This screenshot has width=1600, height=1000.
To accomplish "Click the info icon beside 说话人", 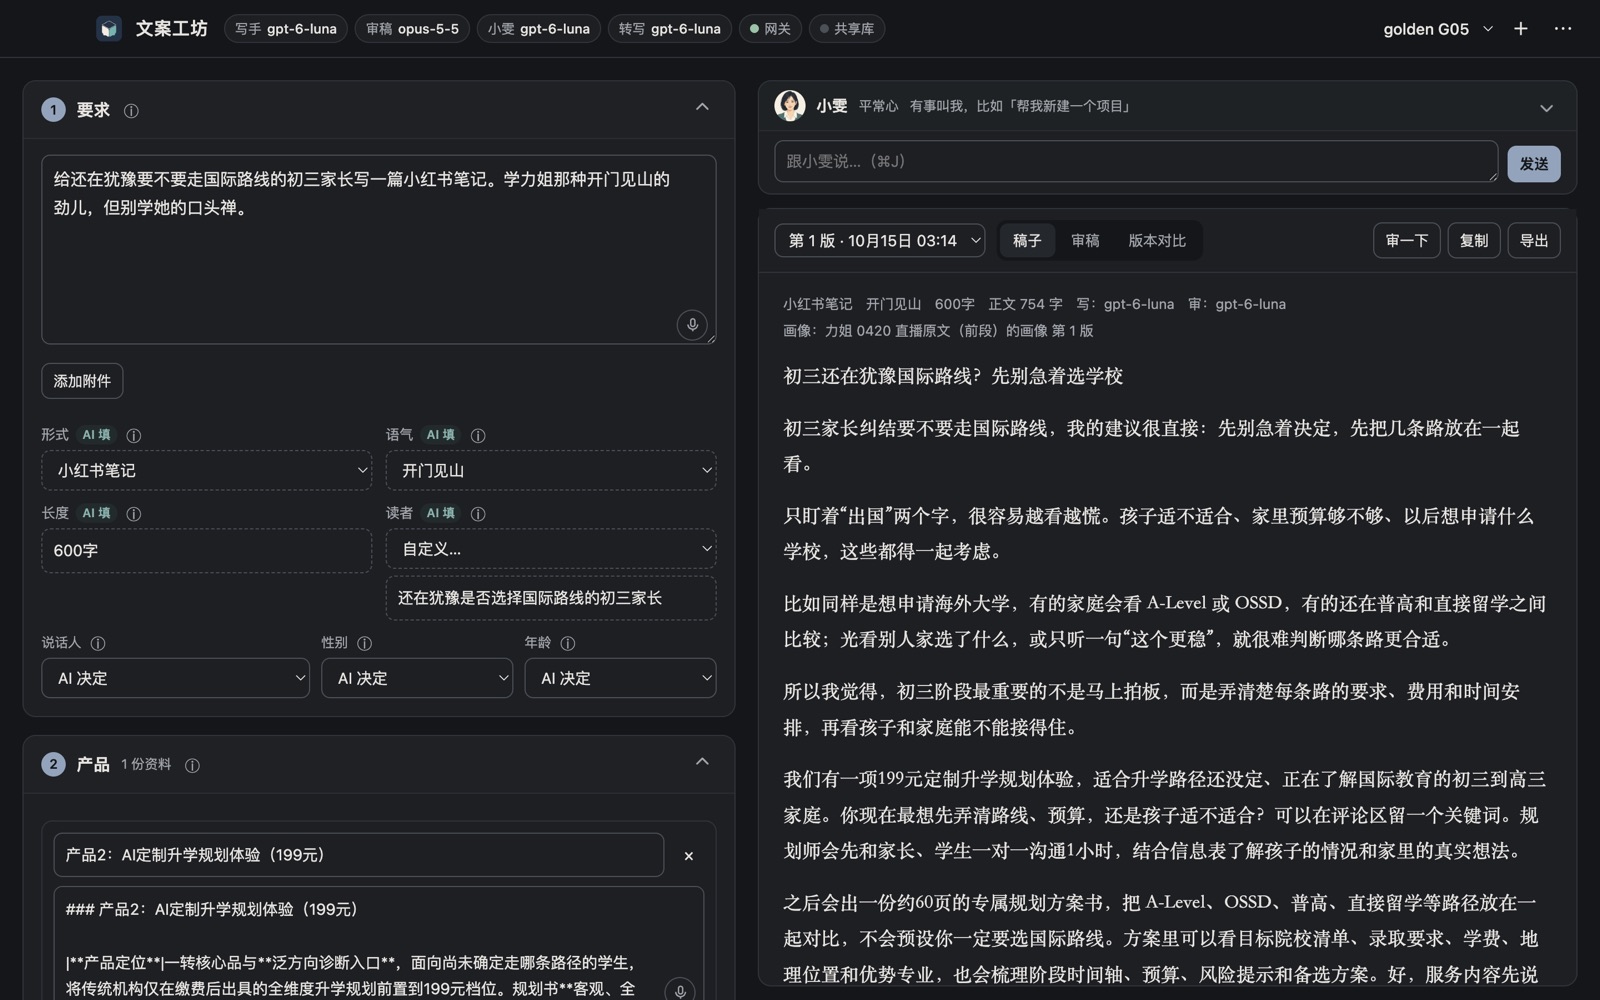I will 98,643.
